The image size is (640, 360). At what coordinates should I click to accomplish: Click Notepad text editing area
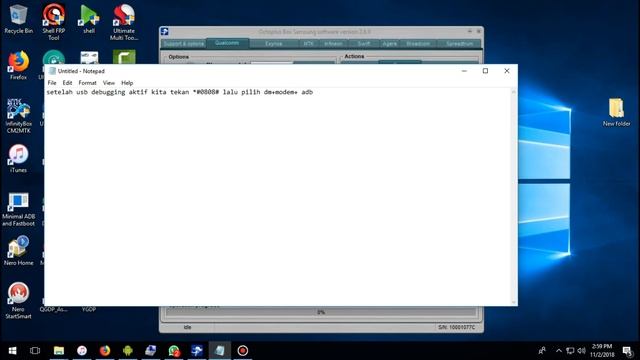278,196
